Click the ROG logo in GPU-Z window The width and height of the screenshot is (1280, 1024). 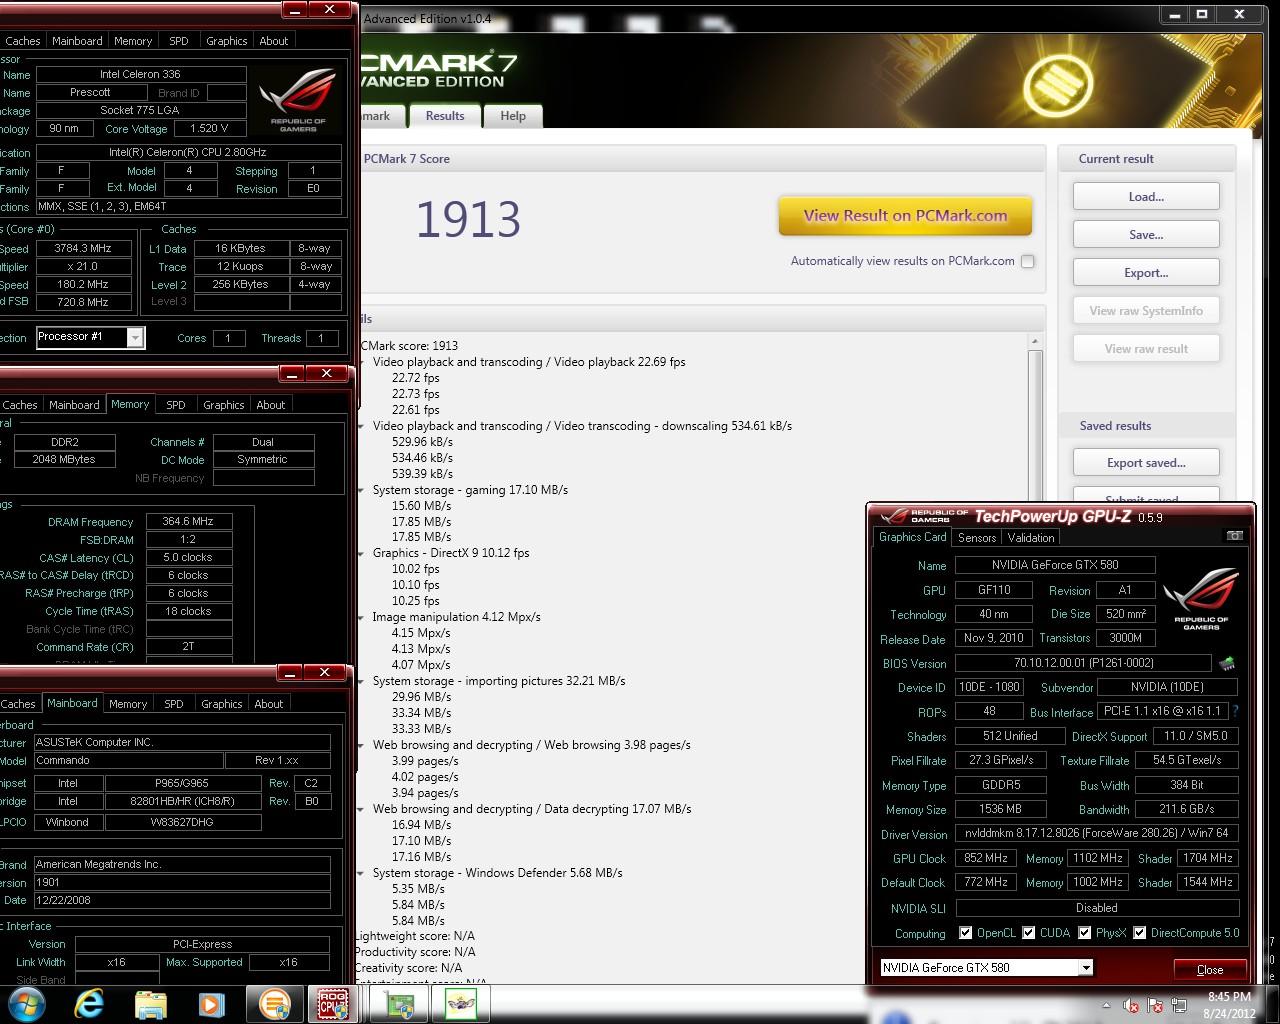(1201, 598)
